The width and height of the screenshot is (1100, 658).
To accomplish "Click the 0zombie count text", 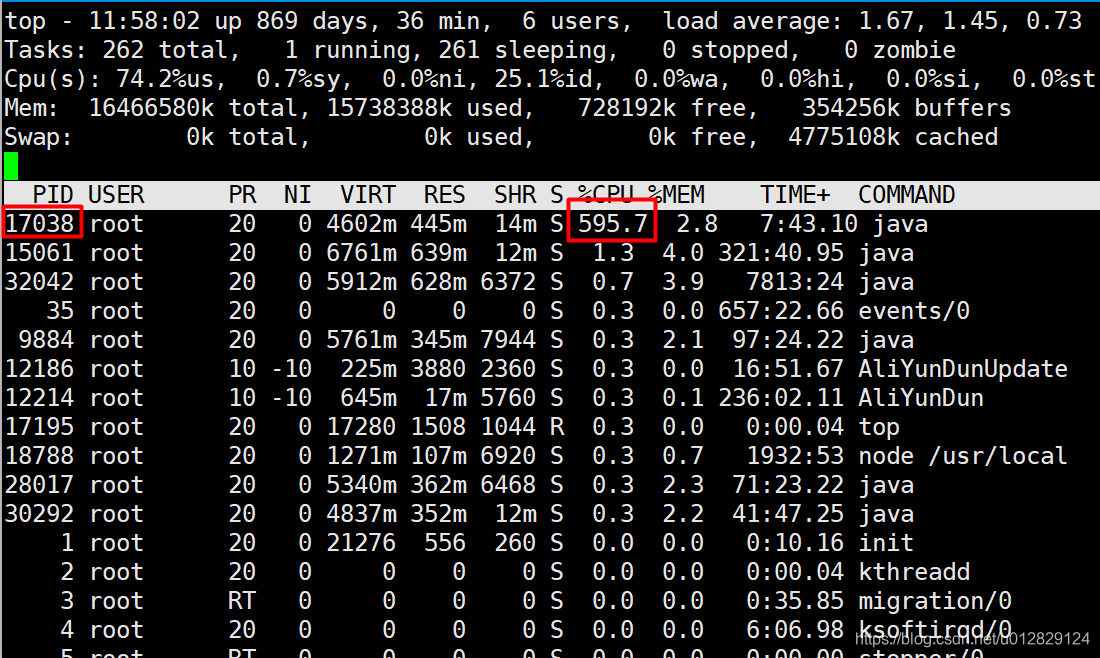I will [899, 50].
